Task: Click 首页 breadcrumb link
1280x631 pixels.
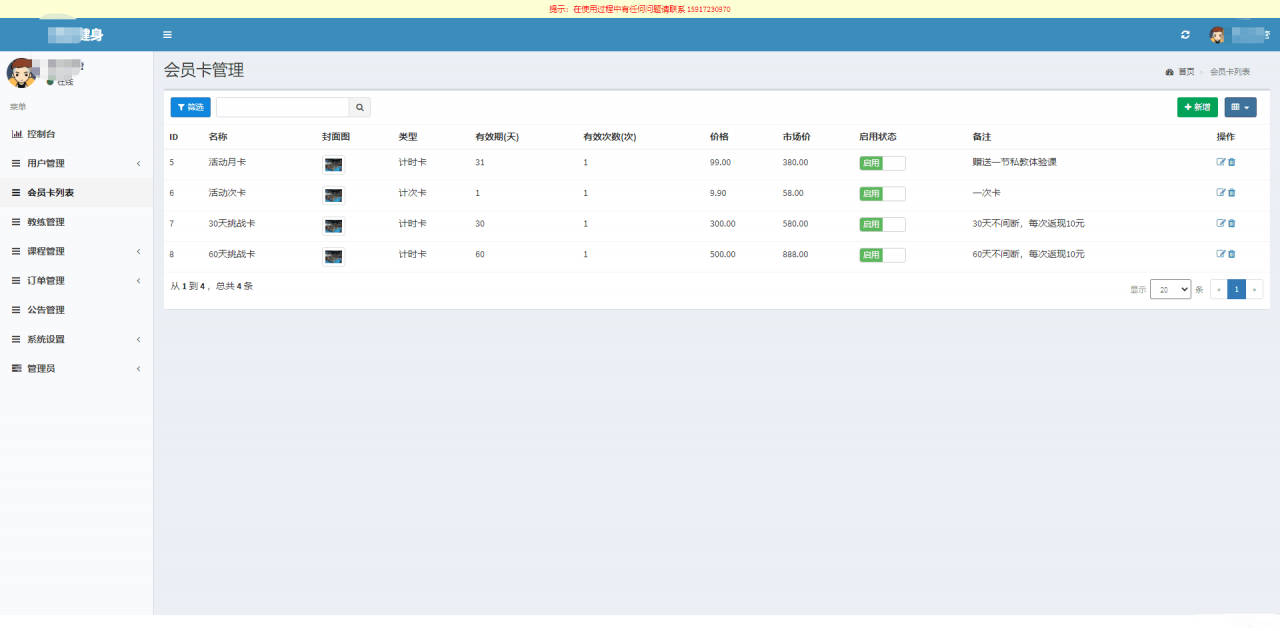Action: click(x=1186, y=72)
